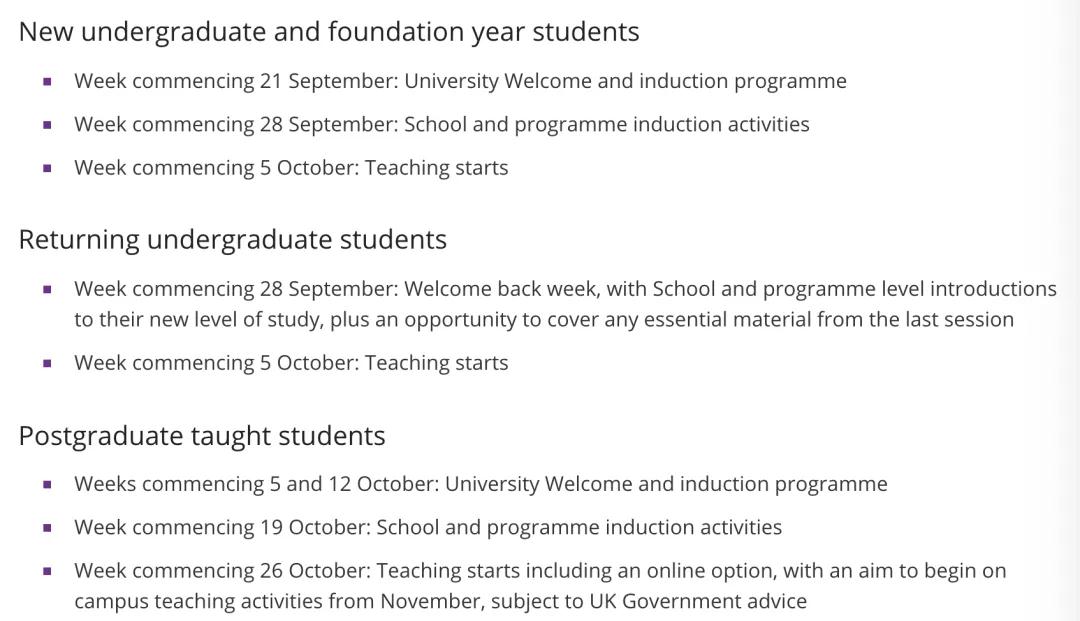The width and height of the screenshot is (1080, 621).
Task: Click the New undergraduate and foundation year heading
Action: tap(329, 32)
